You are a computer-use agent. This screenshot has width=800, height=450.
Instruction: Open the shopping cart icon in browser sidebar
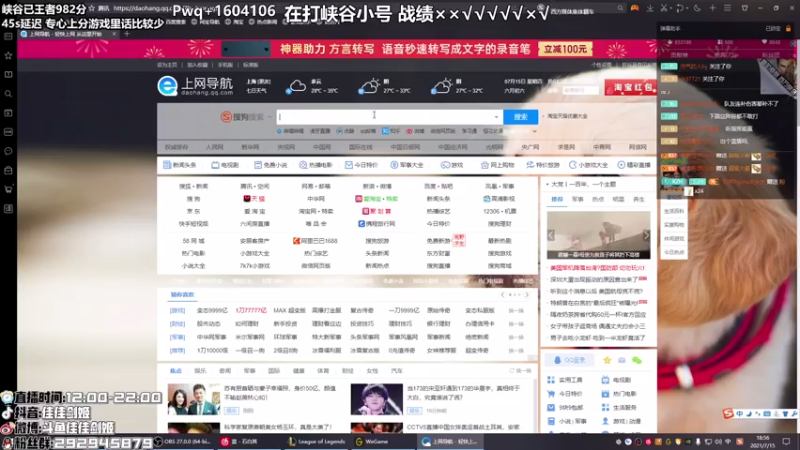point(8,189)
